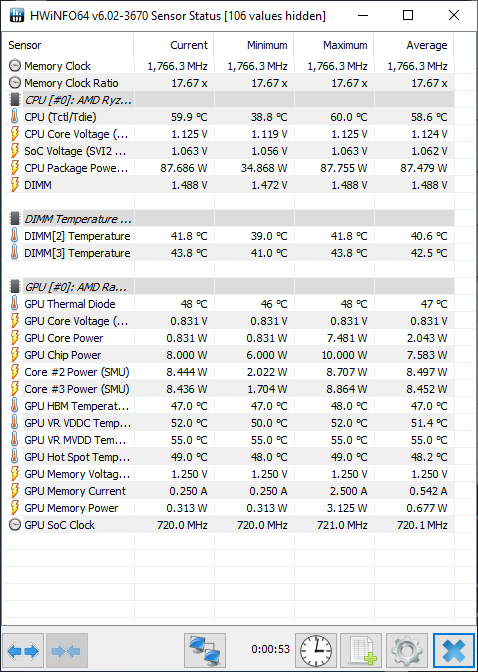478x672 pixels.
Task: Select the CPU [#0]: AMD Ryzen group header
Action: (228, 100)
